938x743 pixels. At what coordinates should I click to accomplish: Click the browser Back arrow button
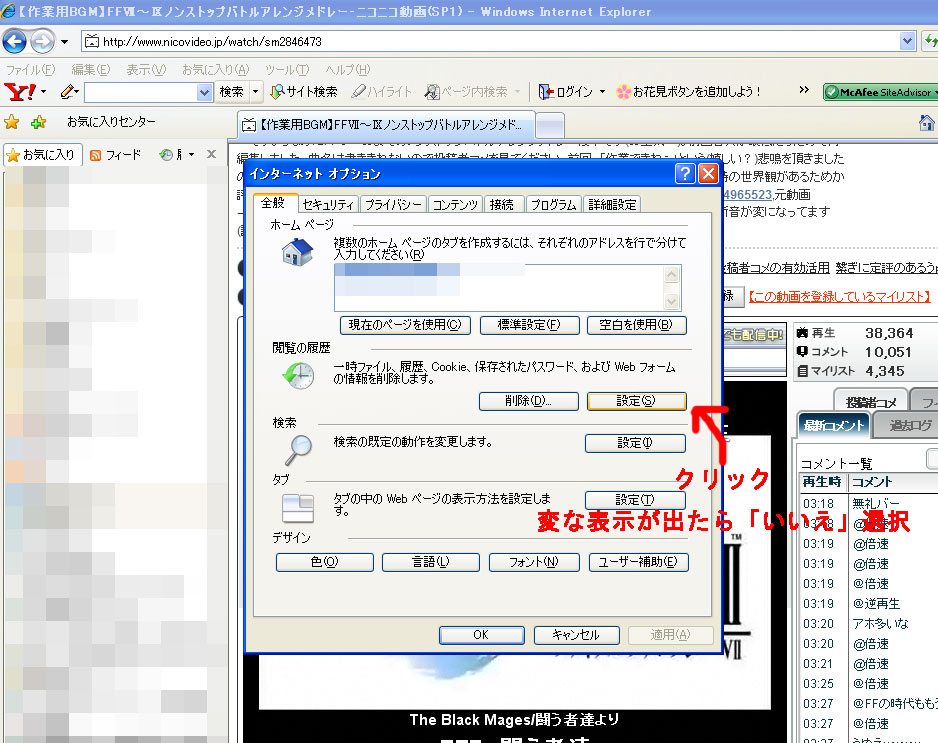pyautogui.click(x=15, y=41)
